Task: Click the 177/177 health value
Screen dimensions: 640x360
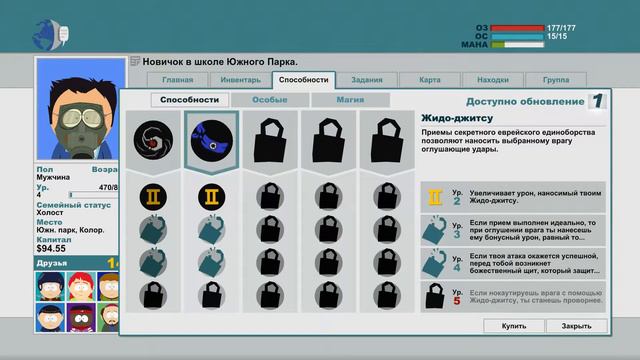Action: click(561, 28)
